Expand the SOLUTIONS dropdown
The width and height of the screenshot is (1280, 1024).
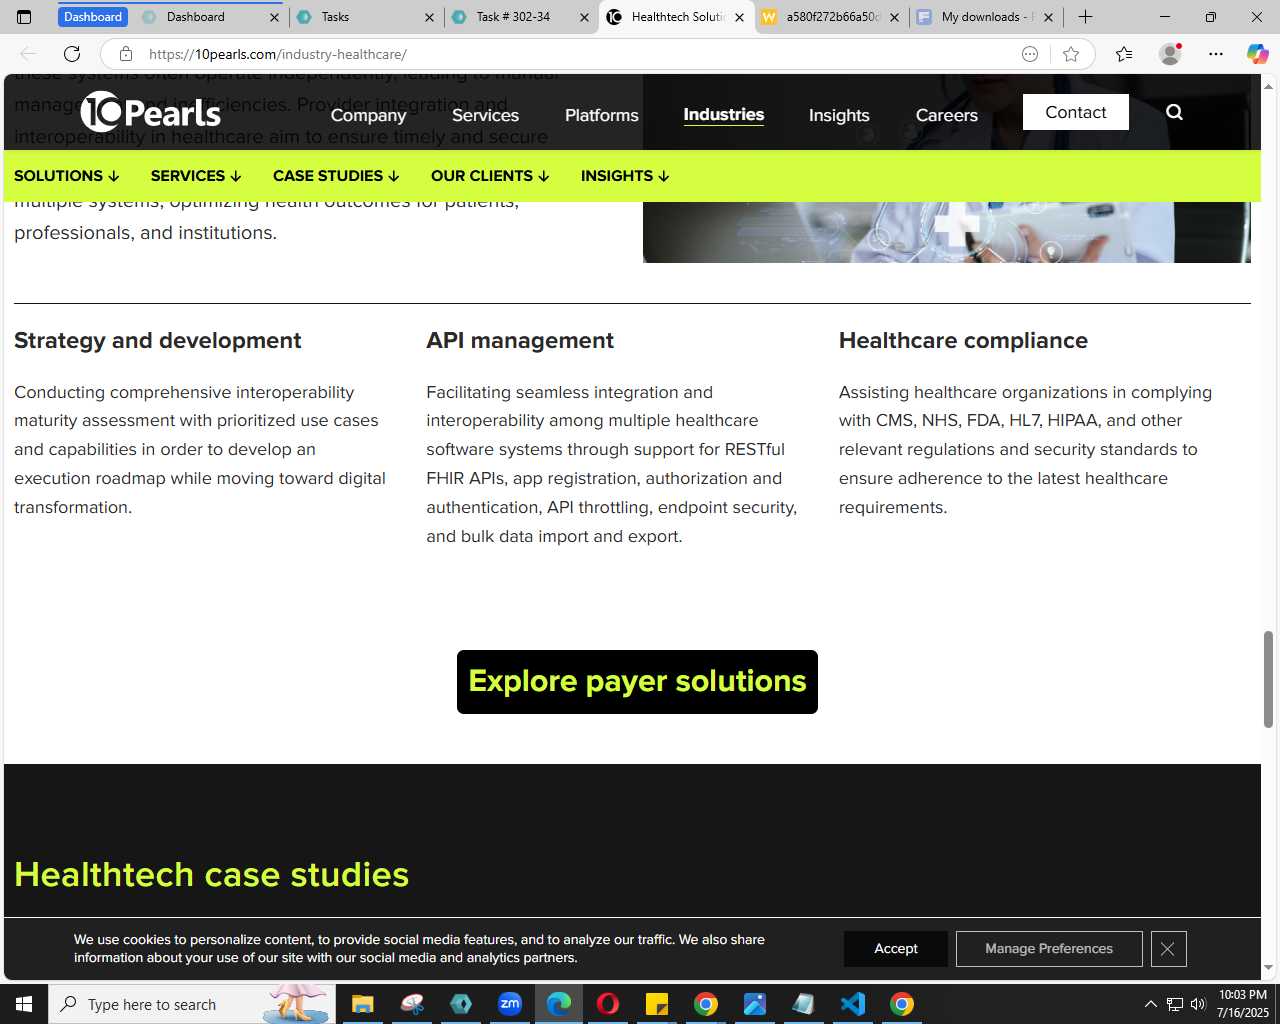[x=67, y=176]
